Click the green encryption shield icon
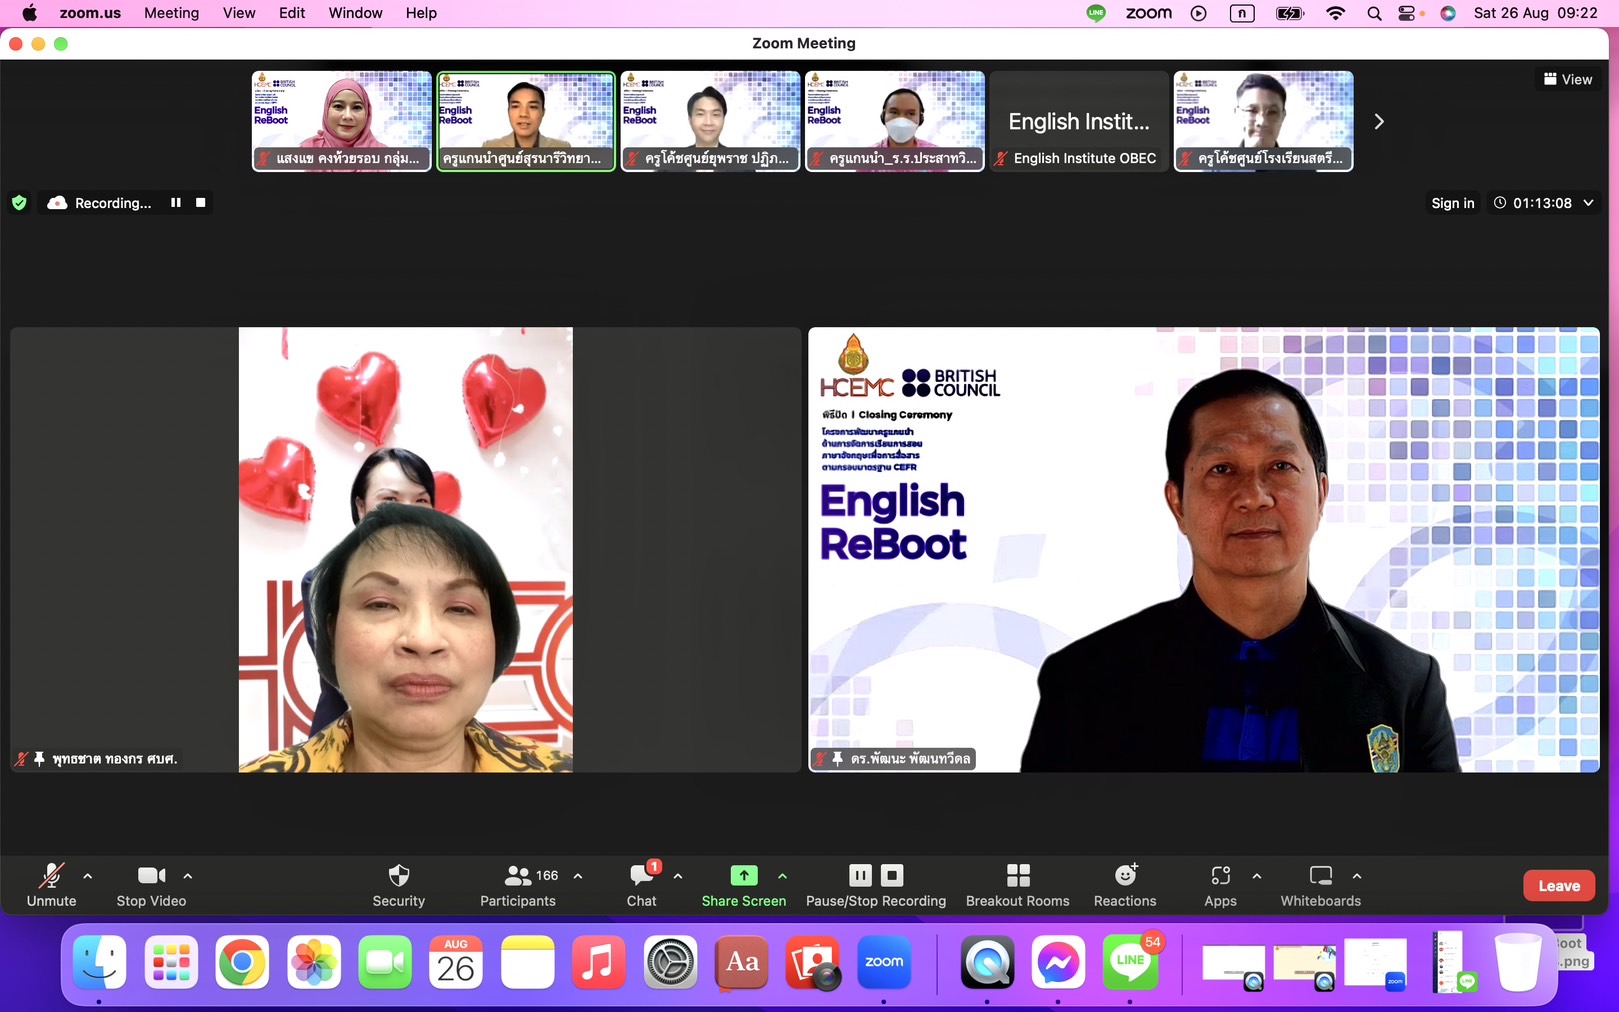This screenshot has width=1619, height=1012. click(19, 203)
